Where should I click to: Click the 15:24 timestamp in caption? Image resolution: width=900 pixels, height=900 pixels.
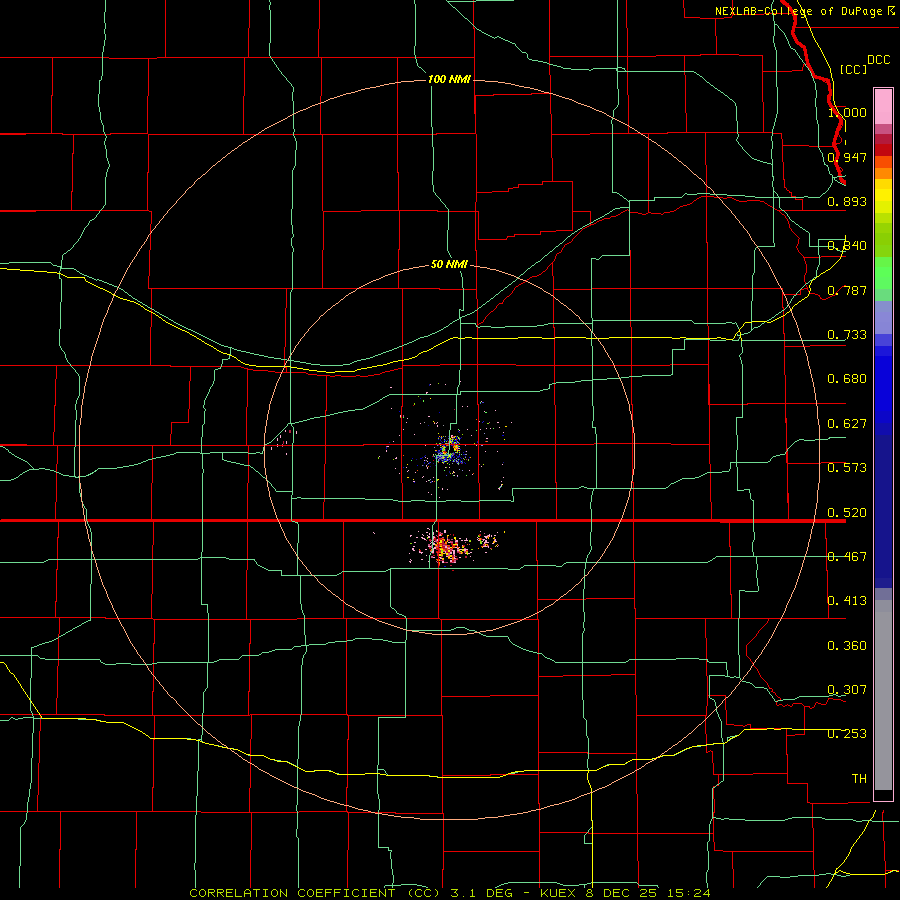click(687, 893)
